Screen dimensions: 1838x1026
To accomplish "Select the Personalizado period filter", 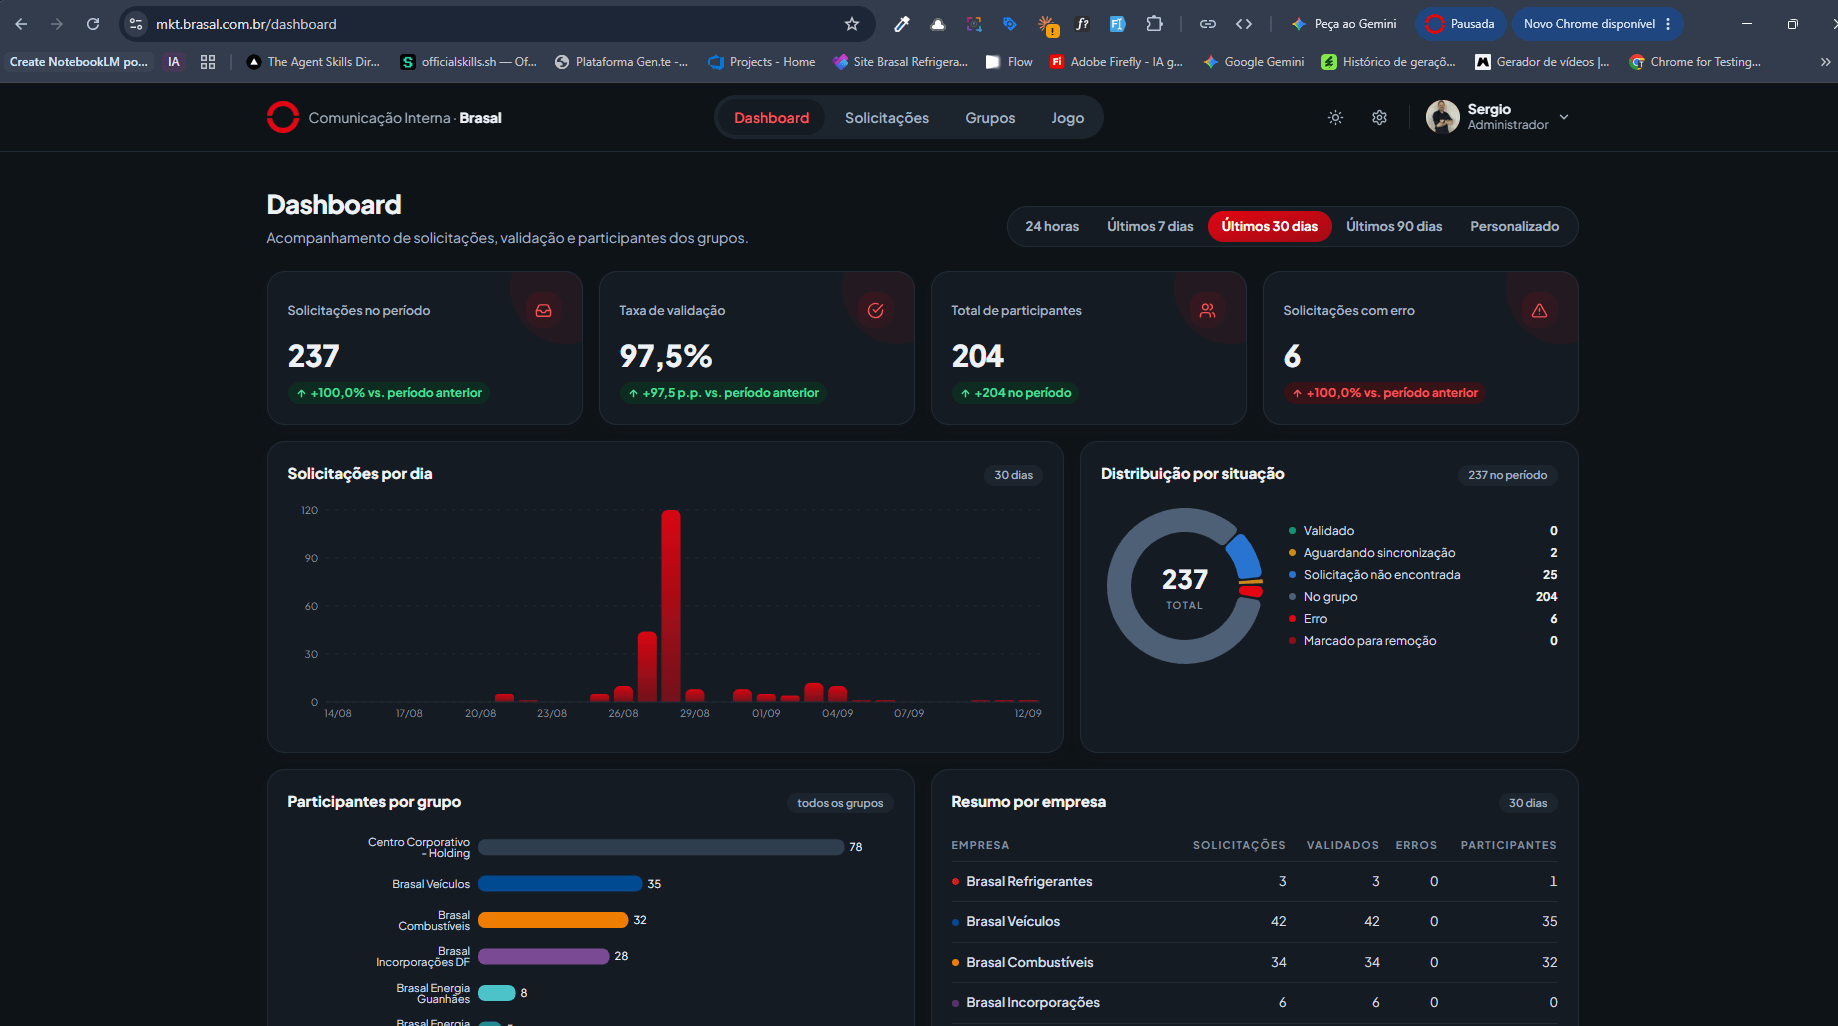I will (x=1514, y=226).
